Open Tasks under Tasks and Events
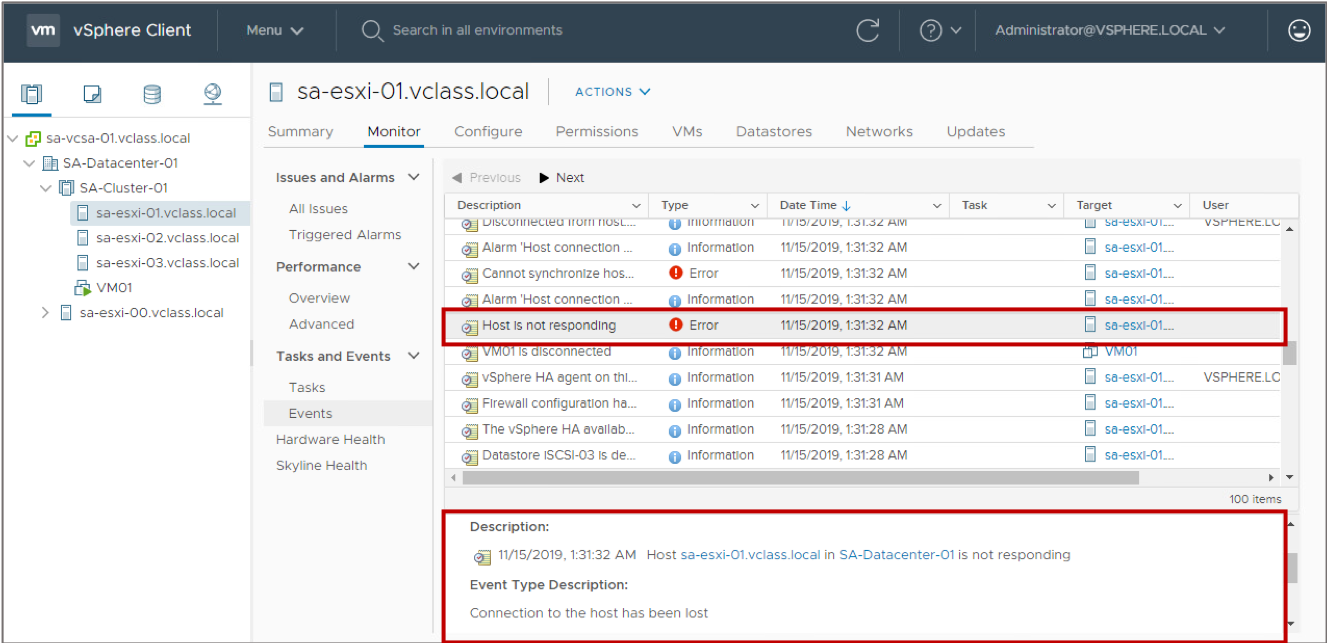Viewport: 1327px width, 643px height. click(307, 387)
